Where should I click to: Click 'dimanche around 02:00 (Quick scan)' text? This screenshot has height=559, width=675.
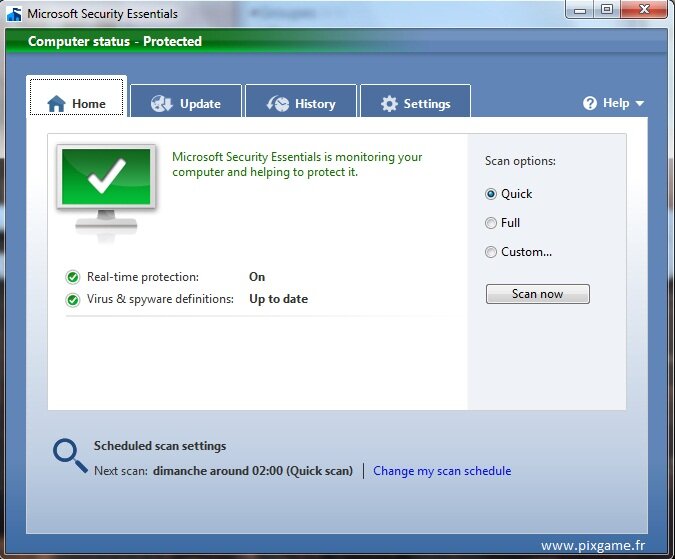coord(253,471)
